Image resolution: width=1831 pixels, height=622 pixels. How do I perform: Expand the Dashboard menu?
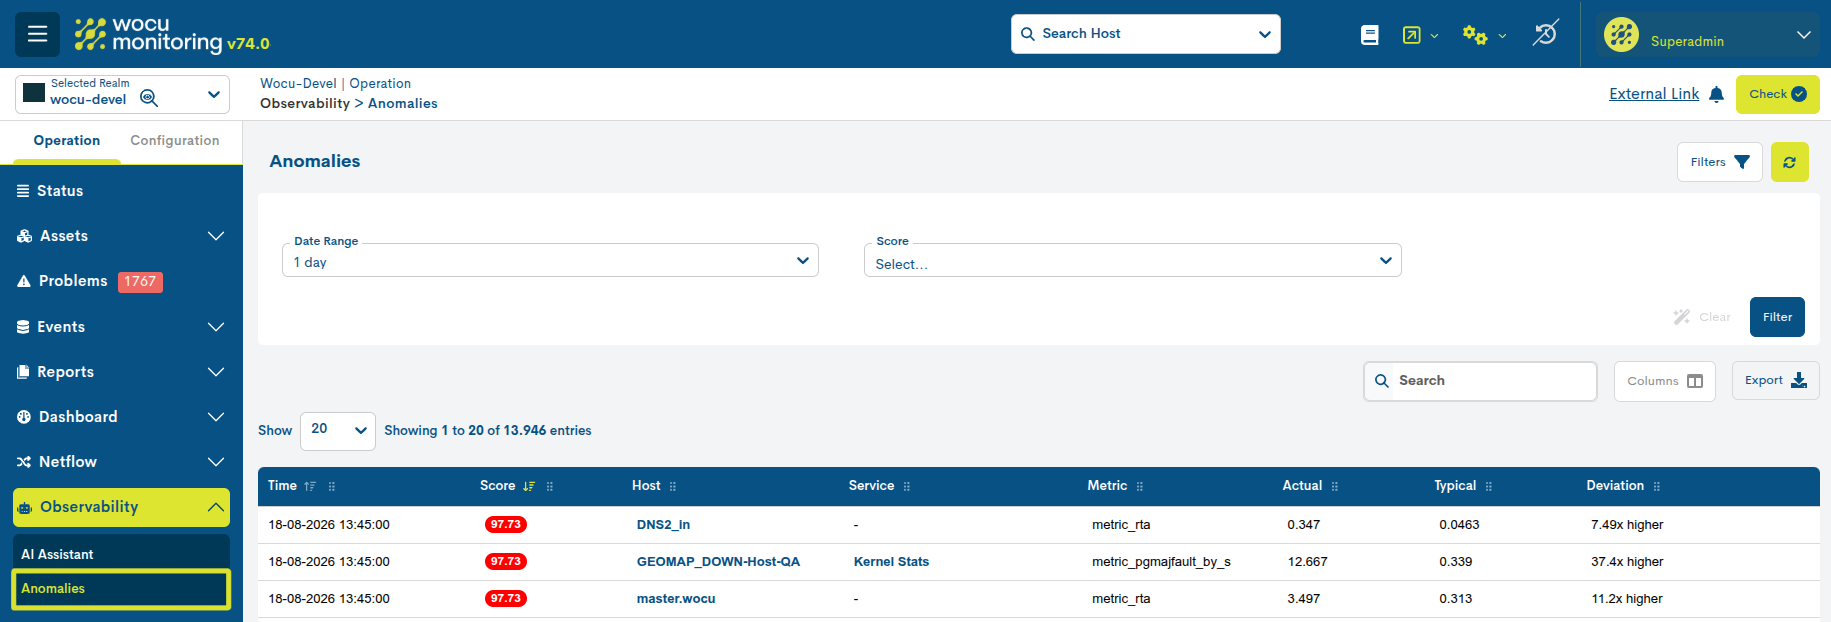[121, 417]
